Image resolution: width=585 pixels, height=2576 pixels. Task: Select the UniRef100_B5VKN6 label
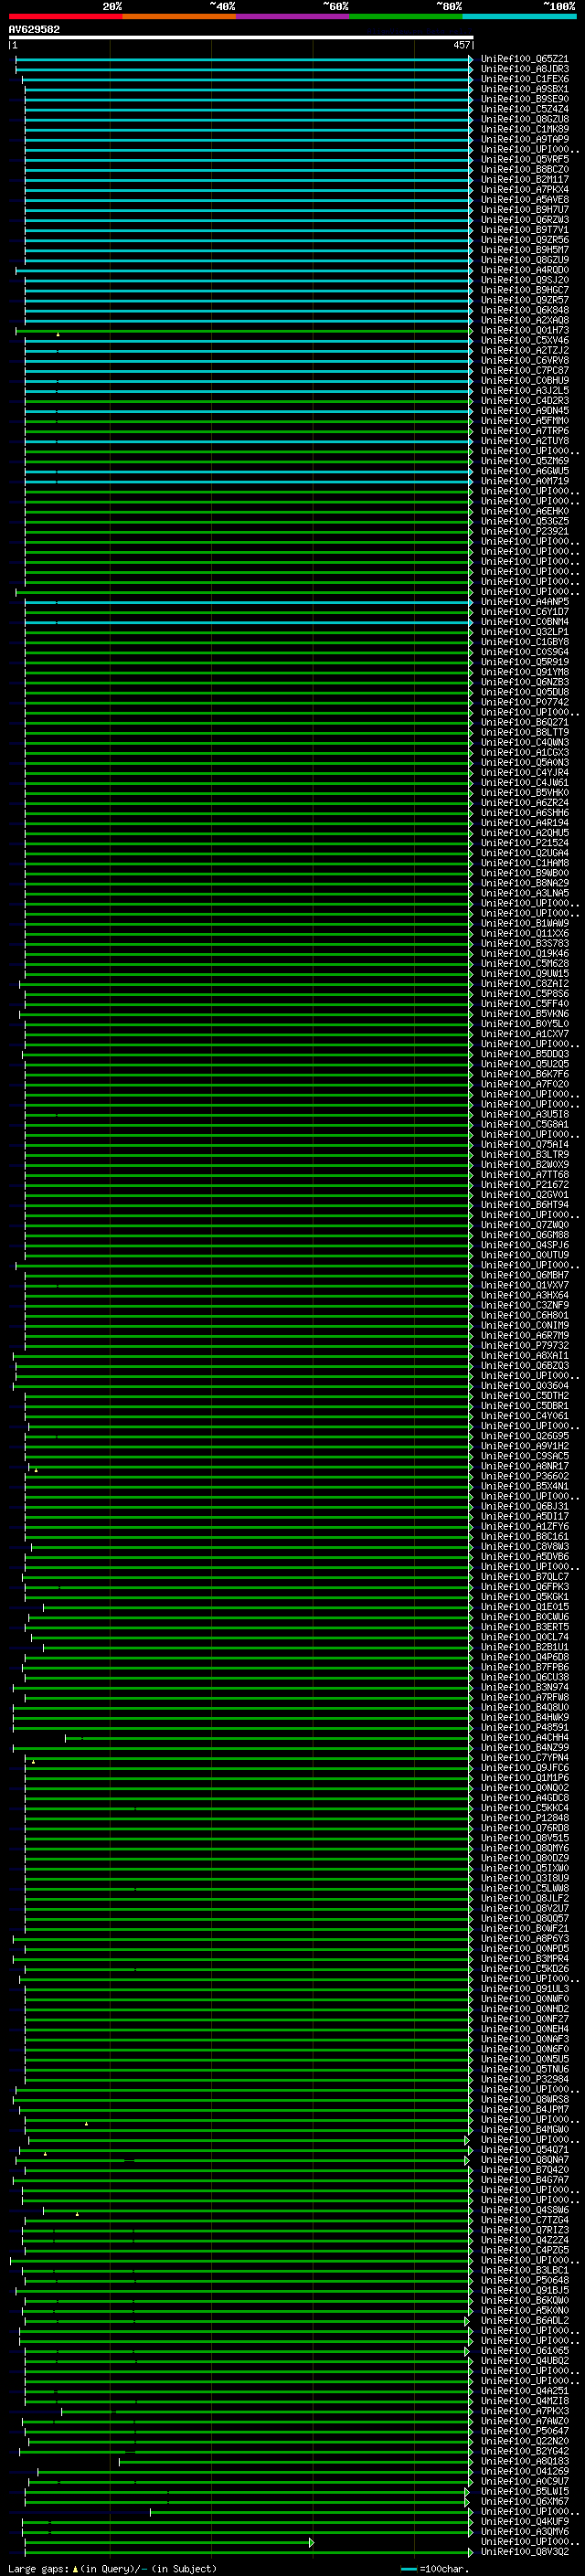524,1014
